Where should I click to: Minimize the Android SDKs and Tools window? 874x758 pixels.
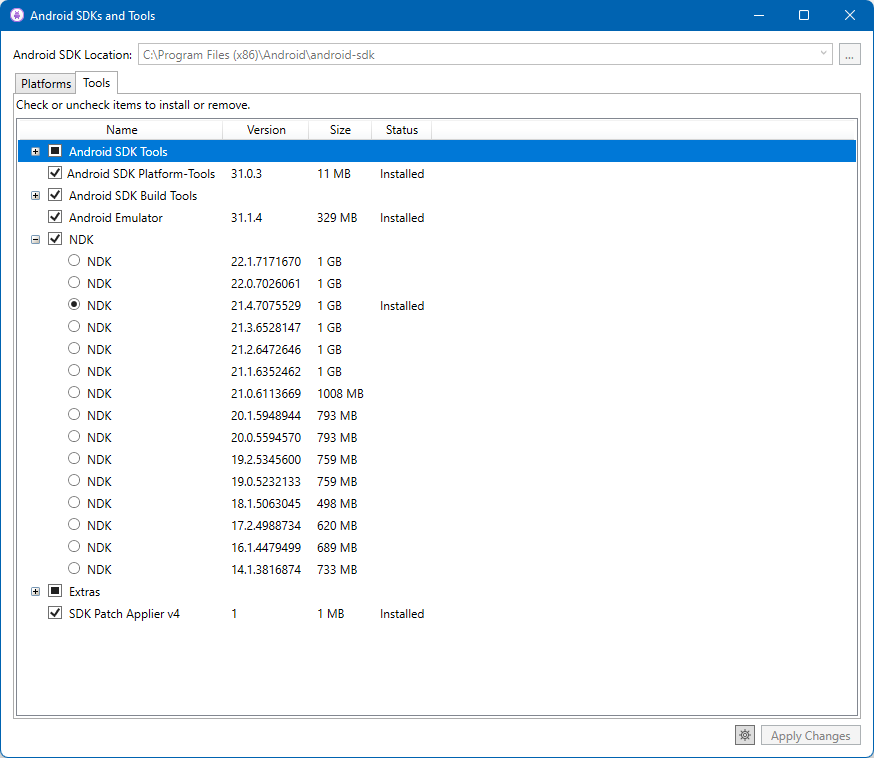point(759,15)
